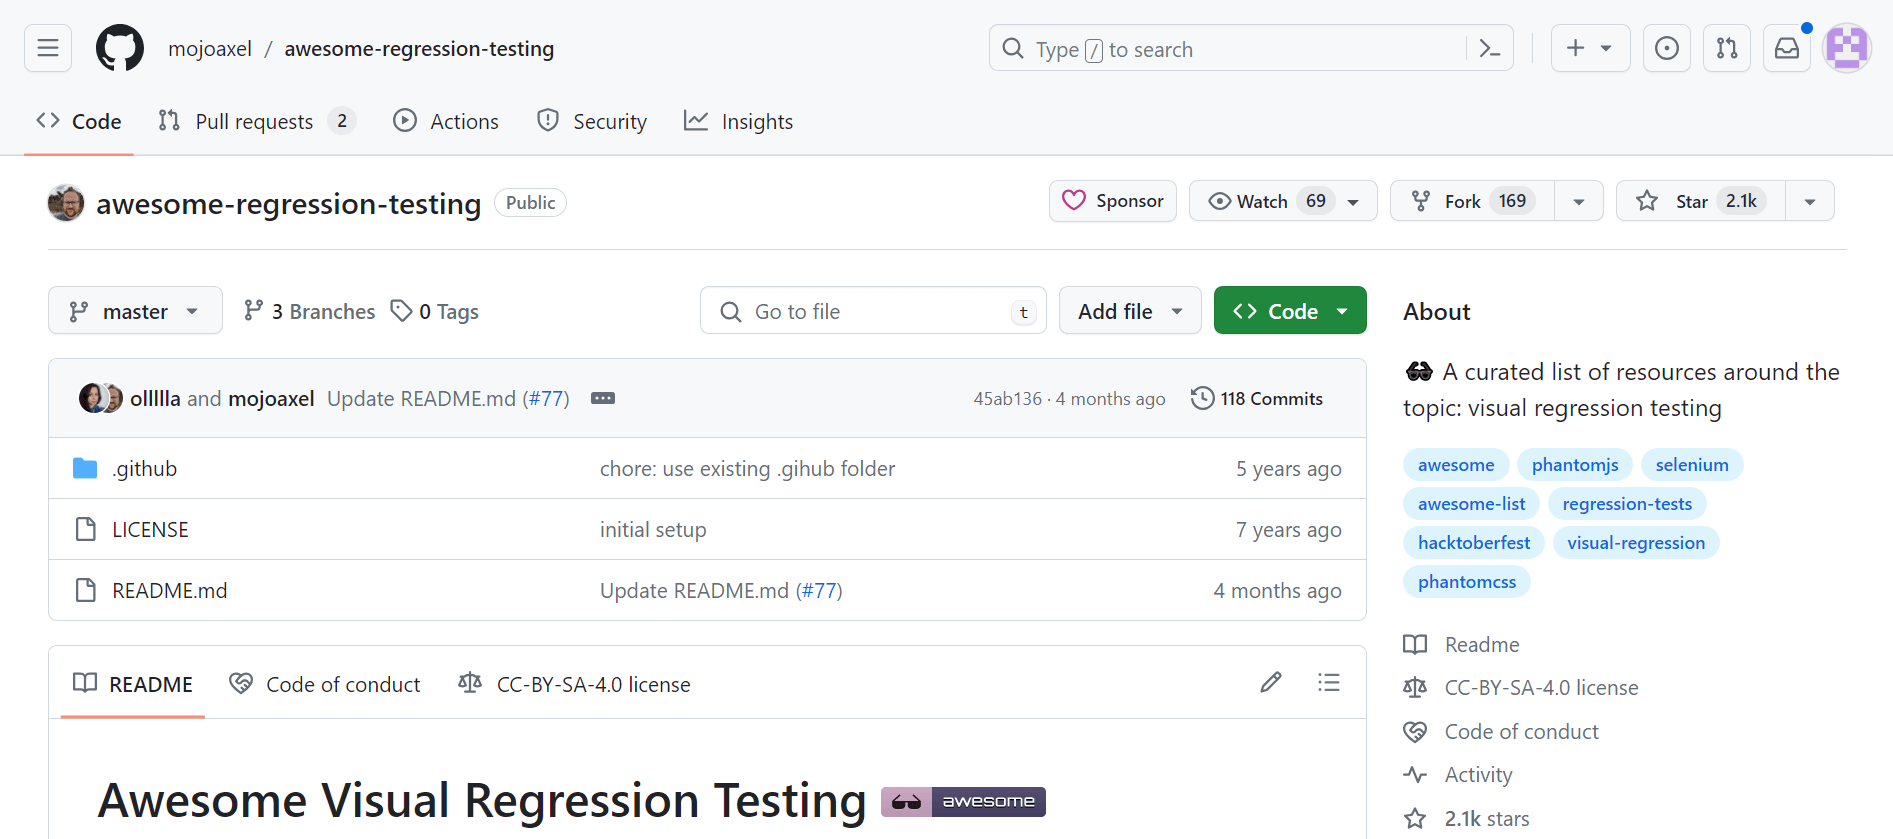Viewport: 1893px width, 839px height.
Task: Click the GitHub logo home icon
Action: pos(120,48)
